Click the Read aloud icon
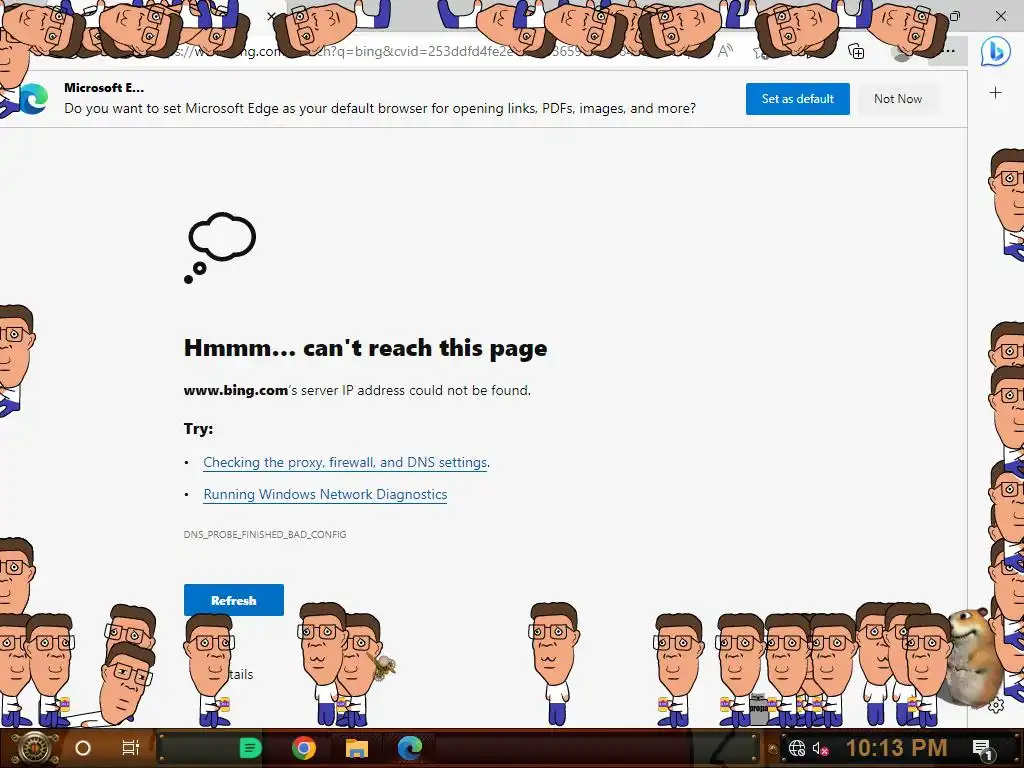Screen dimensions: 1024x768 725,51
